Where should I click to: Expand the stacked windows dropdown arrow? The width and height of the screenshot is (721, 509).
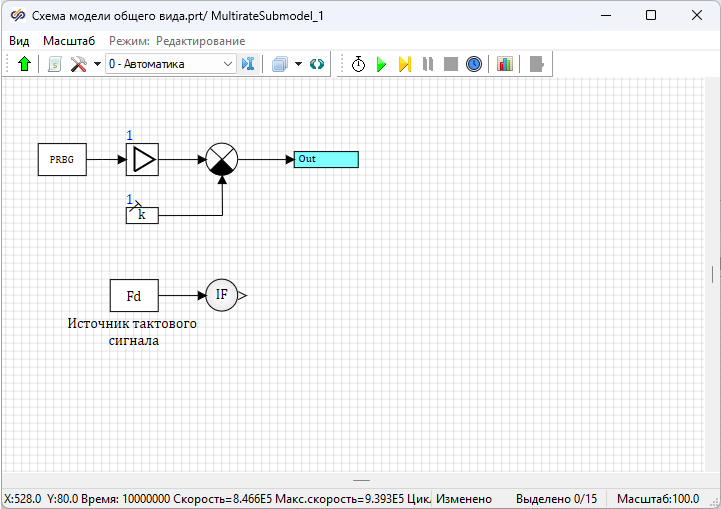click(x=298, y=64)
